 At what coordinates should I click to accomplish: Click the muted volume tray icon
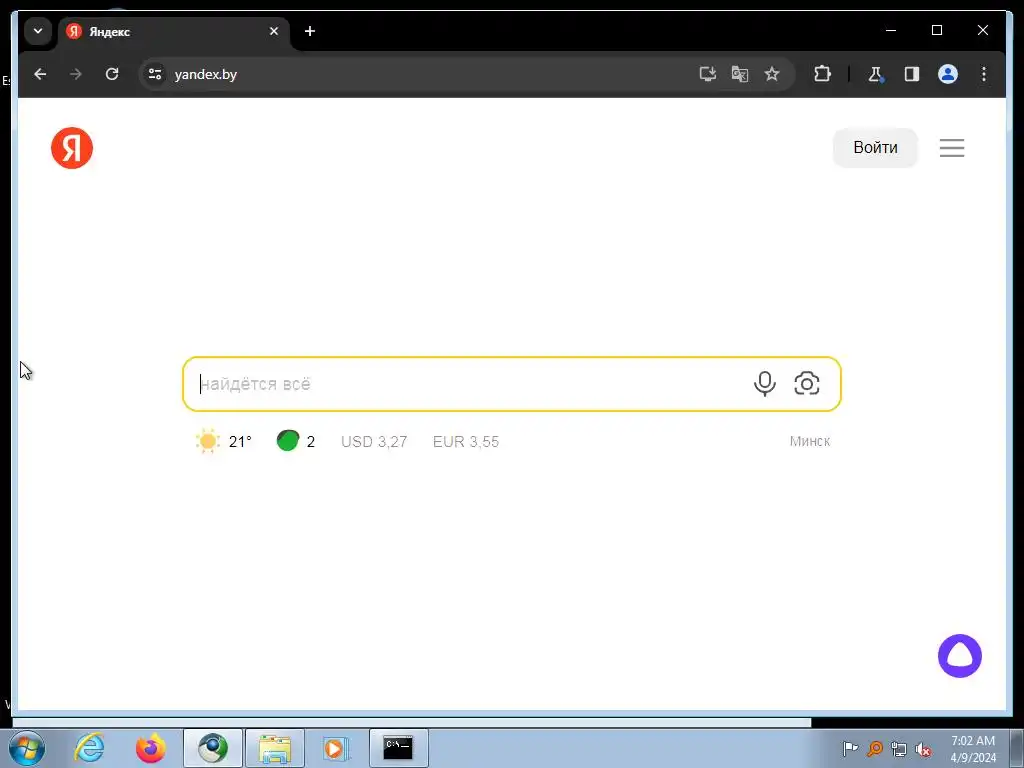(x=923, y=749)
